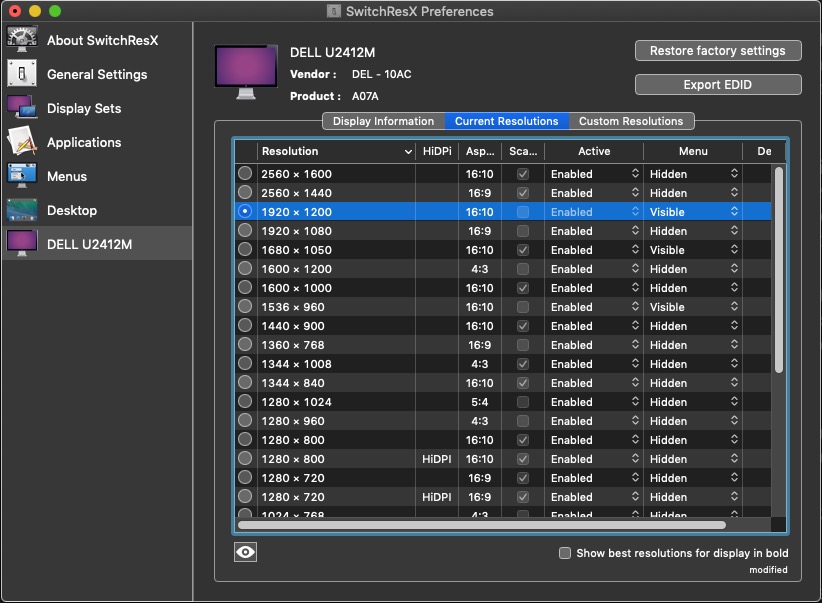Switch to the Custom Resolutions tab
Viewport: 822px width, 603px height.
click(631, 121)
